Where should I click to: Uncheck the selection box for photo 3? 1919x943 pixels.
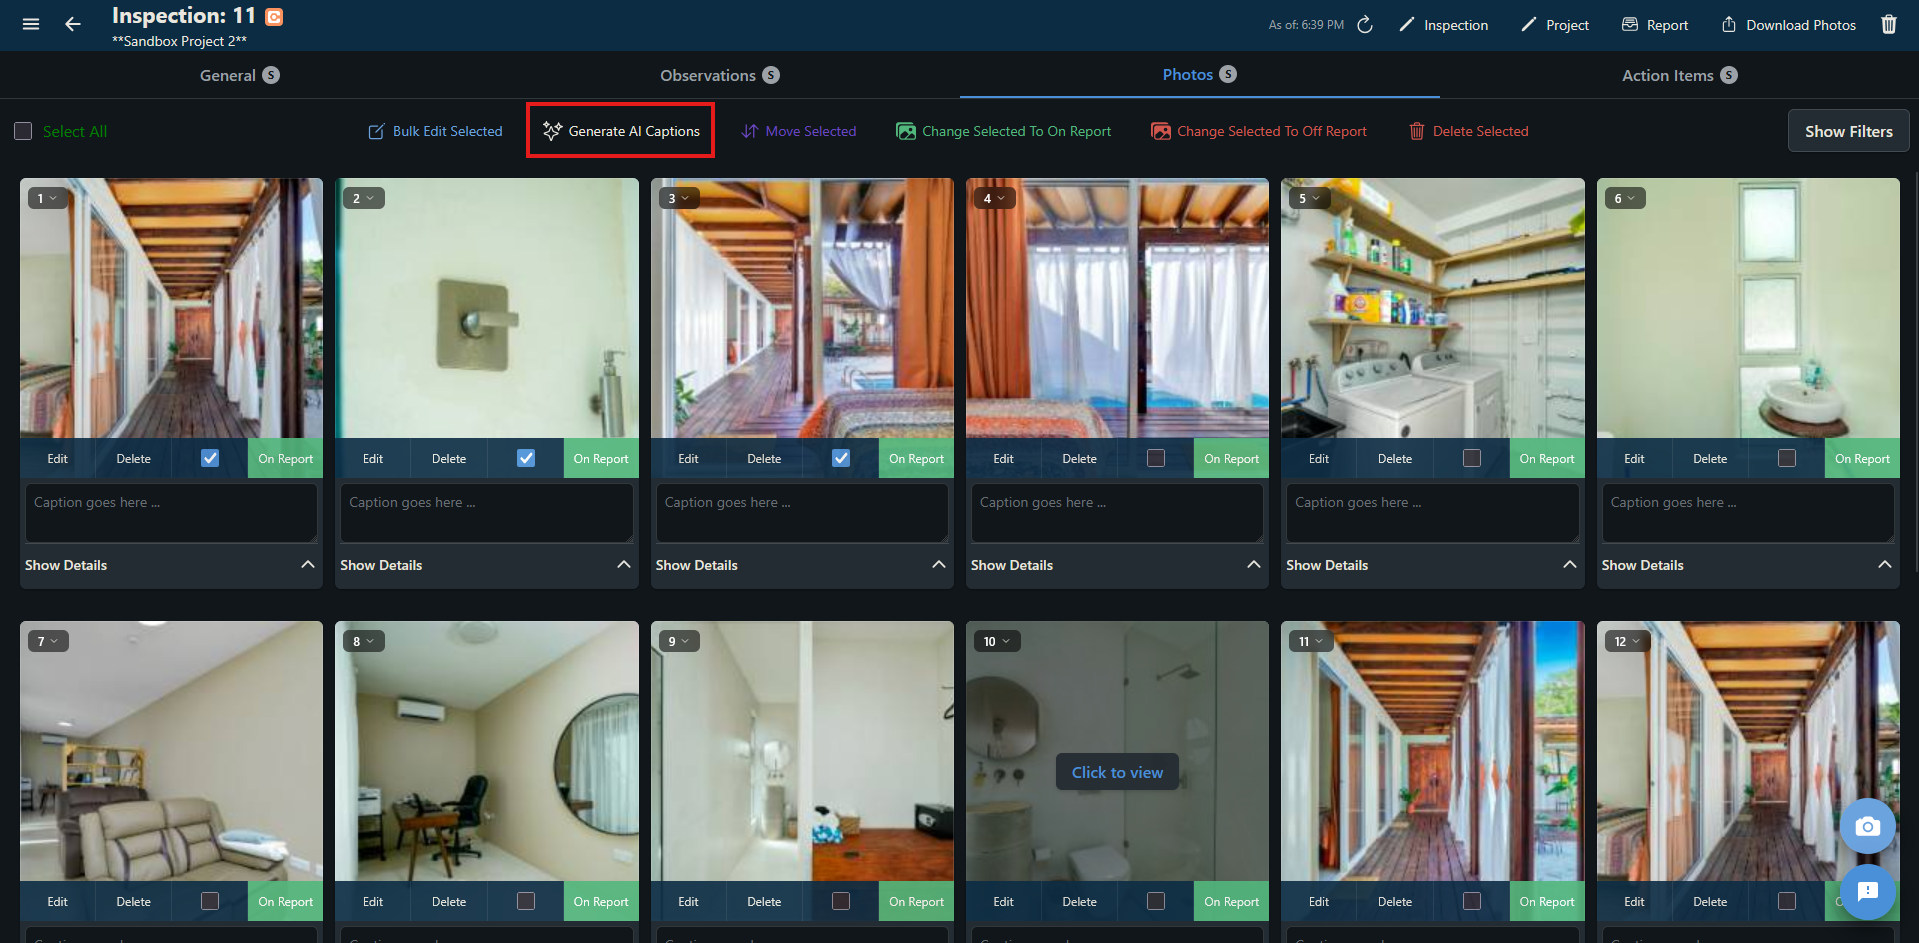(841, 458)
